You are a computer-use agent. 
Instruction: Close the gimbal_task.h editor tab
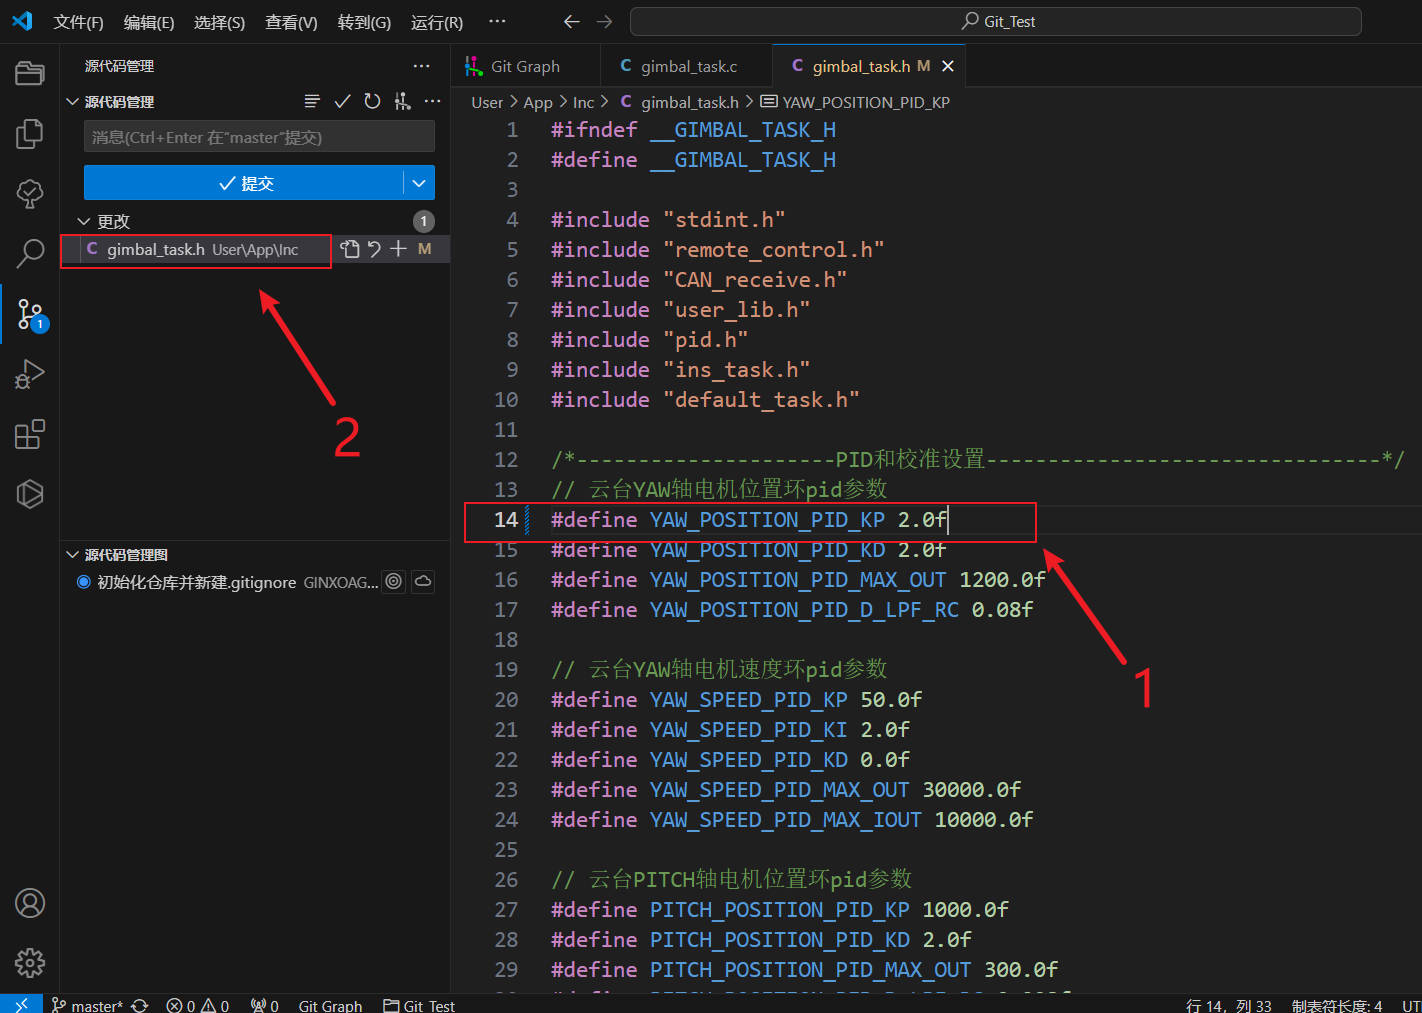coord(948,66)
